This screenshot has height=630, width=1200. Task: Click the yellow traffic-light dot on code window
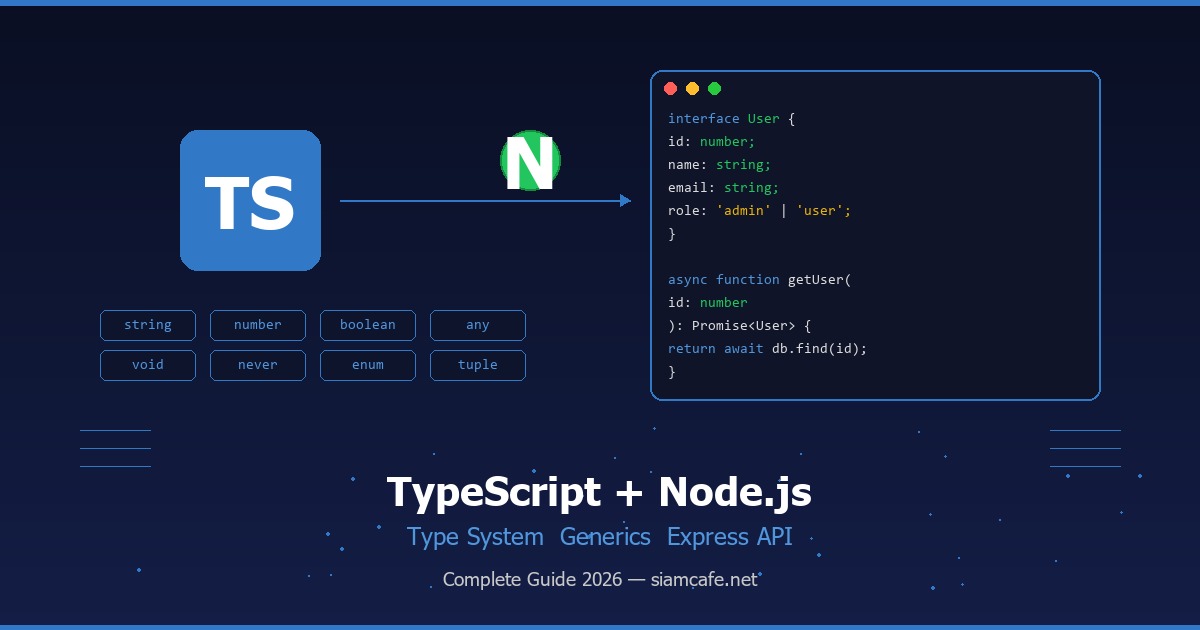[693, 88]
